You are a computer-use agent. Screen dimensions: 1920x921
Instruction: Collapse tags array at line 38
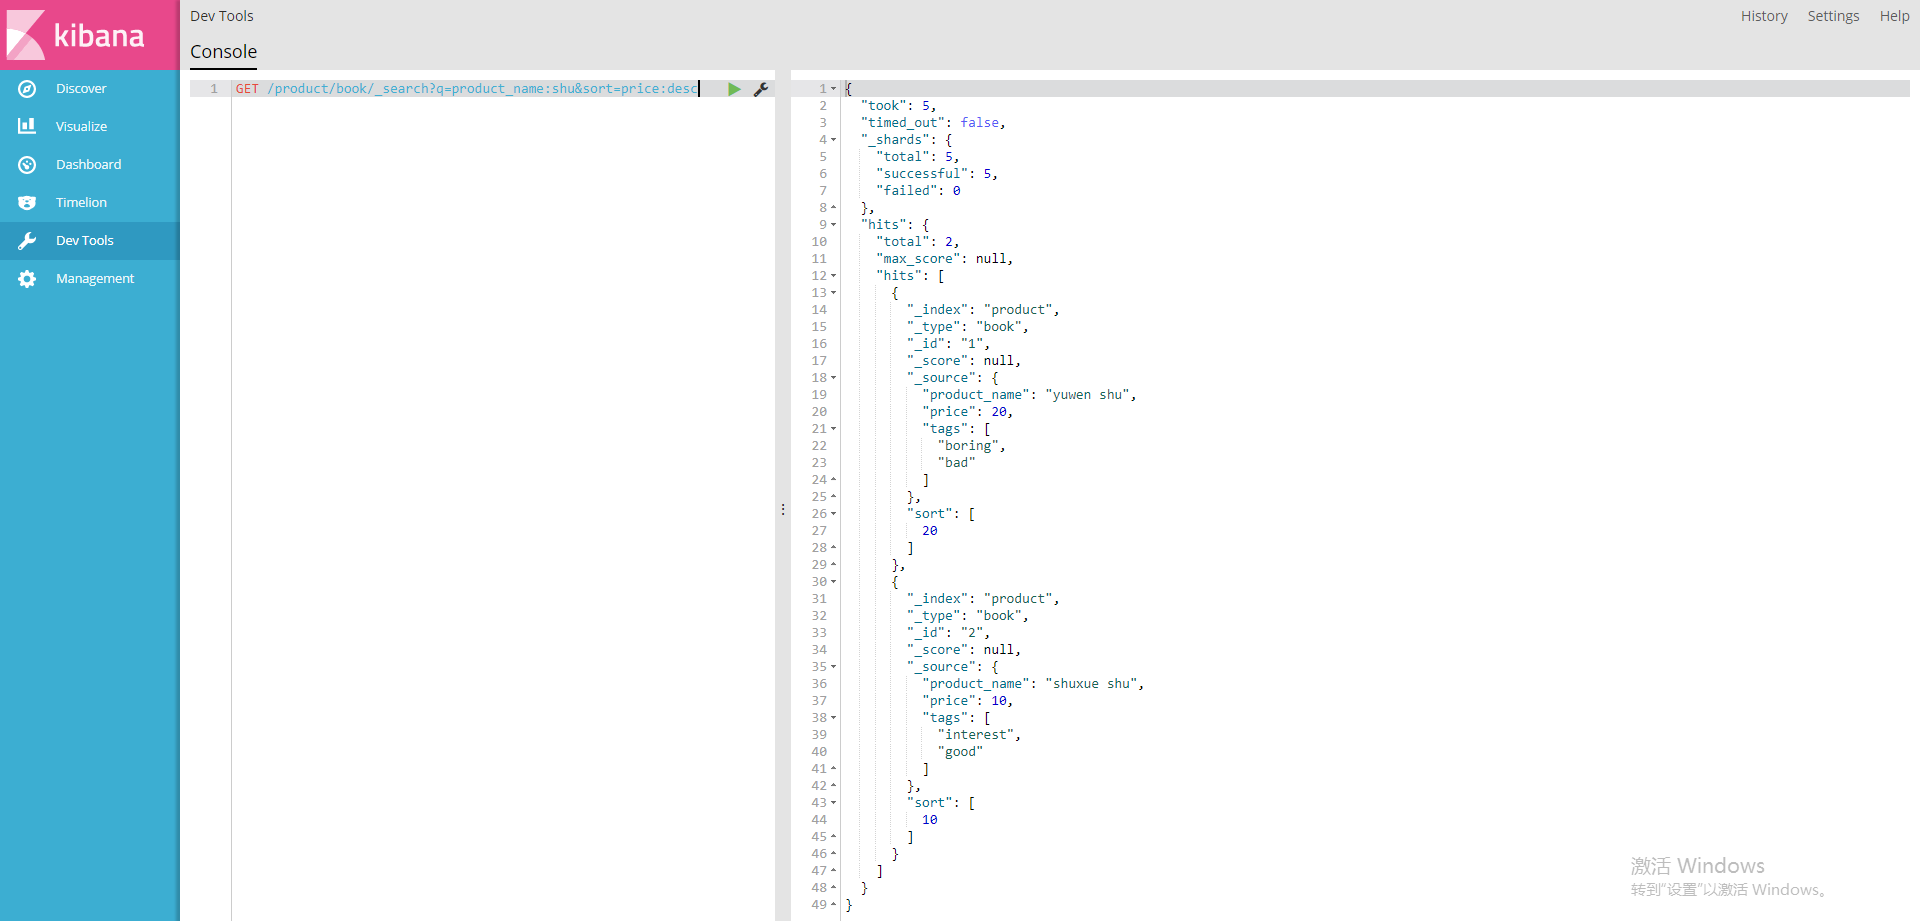(834, 718)
